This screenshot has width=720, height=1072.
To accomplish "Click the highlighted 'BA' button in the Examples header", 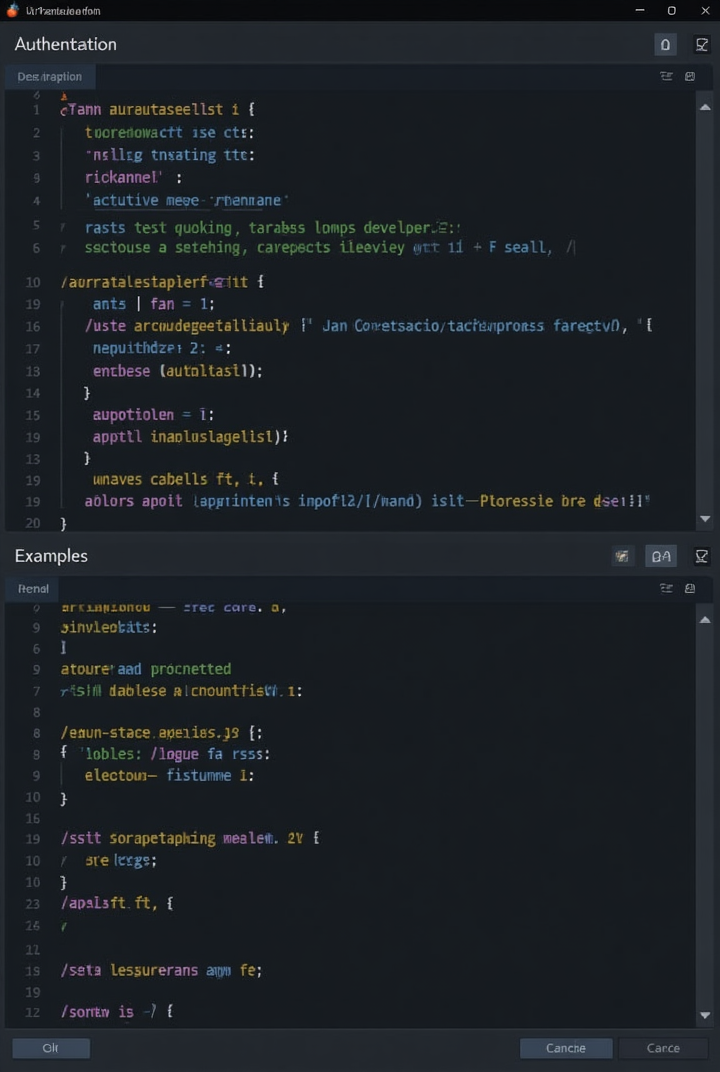I will pyautogui.click(x=661, y=557).
